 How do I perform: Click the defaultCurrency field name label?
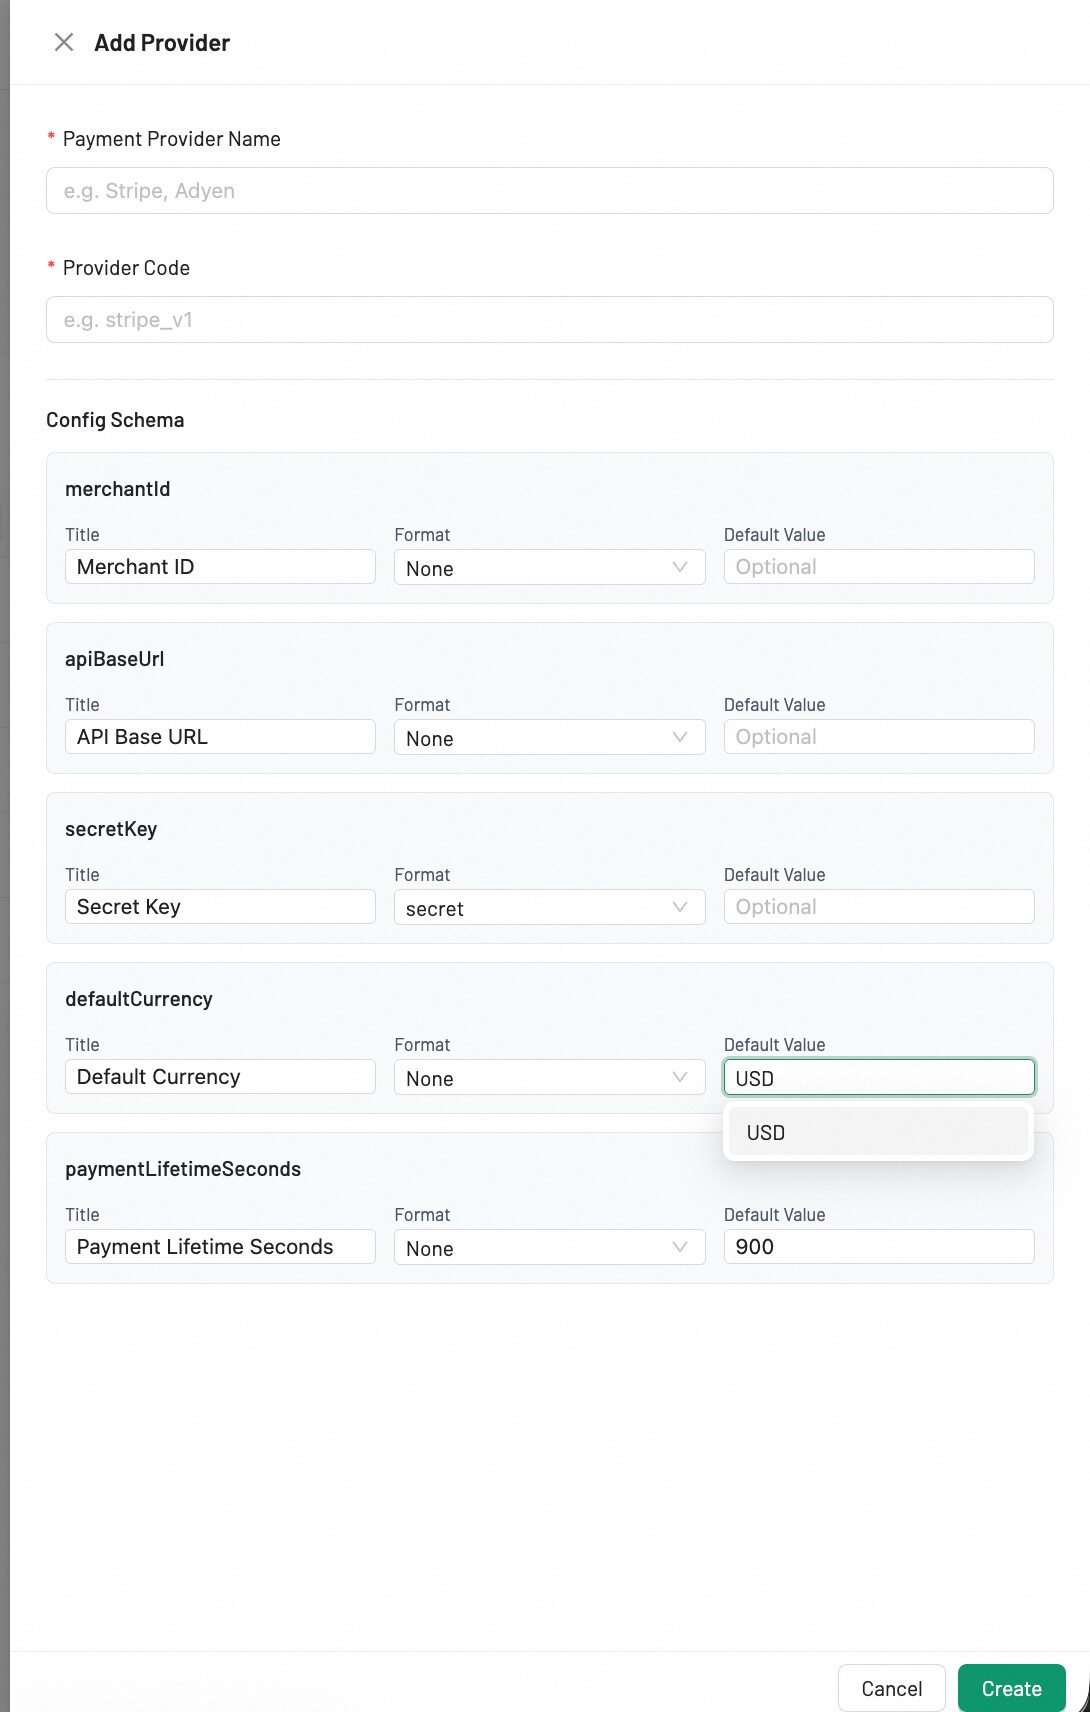pyautogui.click(x=139, y=999)
